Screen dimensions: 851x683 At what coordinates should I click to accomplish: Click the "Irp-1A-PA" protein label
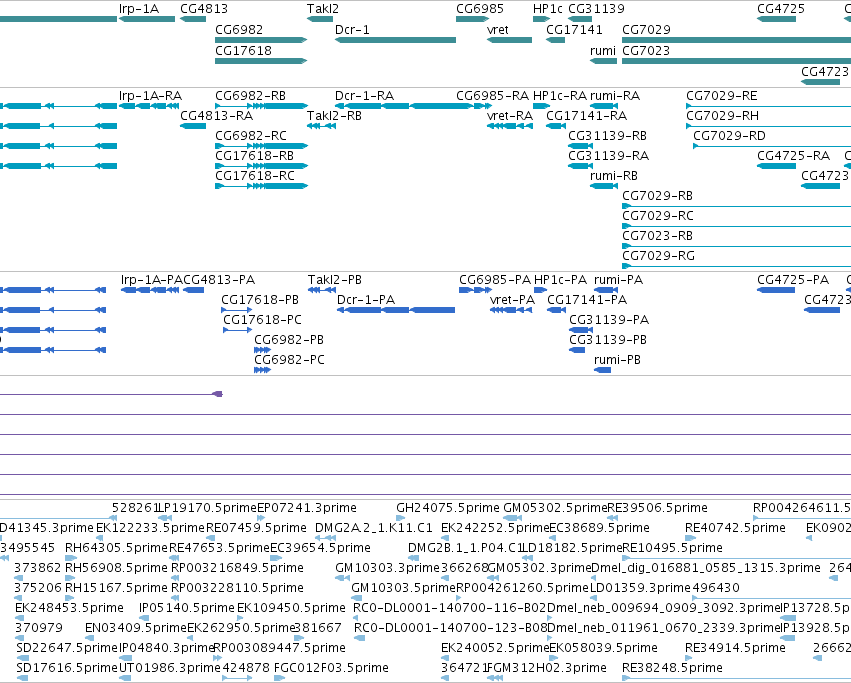click(x=152, y=280)
